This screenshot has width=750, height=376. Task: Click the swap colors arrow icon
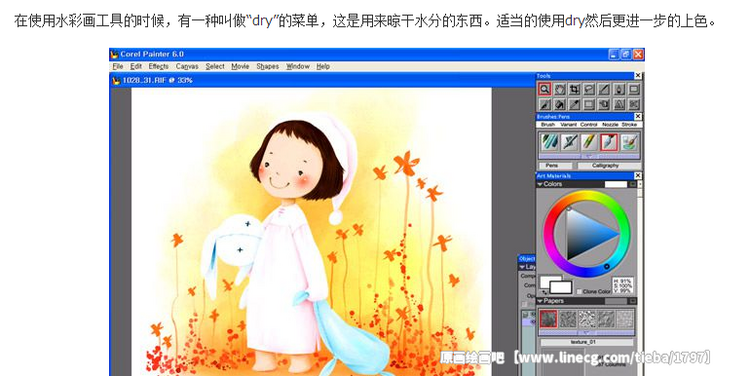click(x=545, y=291)
